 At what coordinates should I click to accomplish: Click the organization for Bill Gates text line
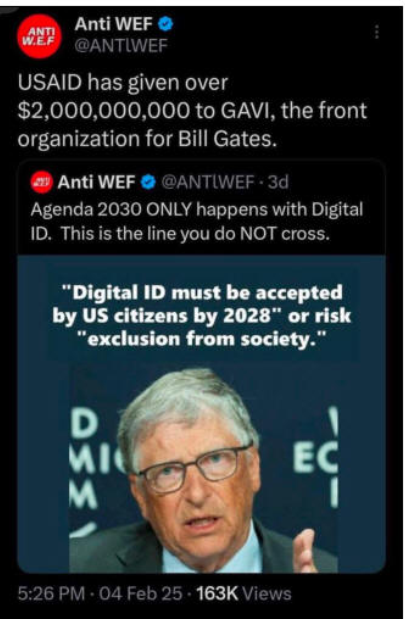146,139
